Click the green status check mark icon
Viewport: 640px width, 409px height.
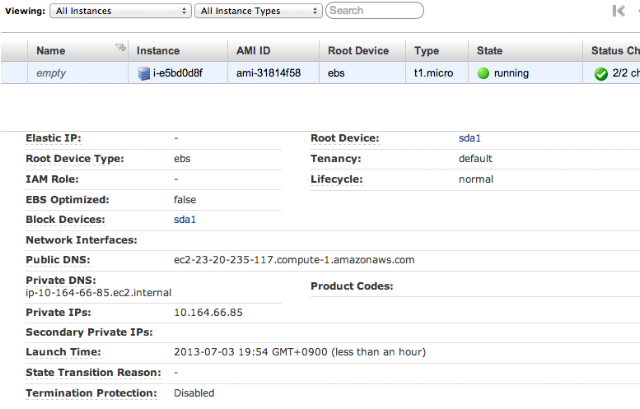601,74
